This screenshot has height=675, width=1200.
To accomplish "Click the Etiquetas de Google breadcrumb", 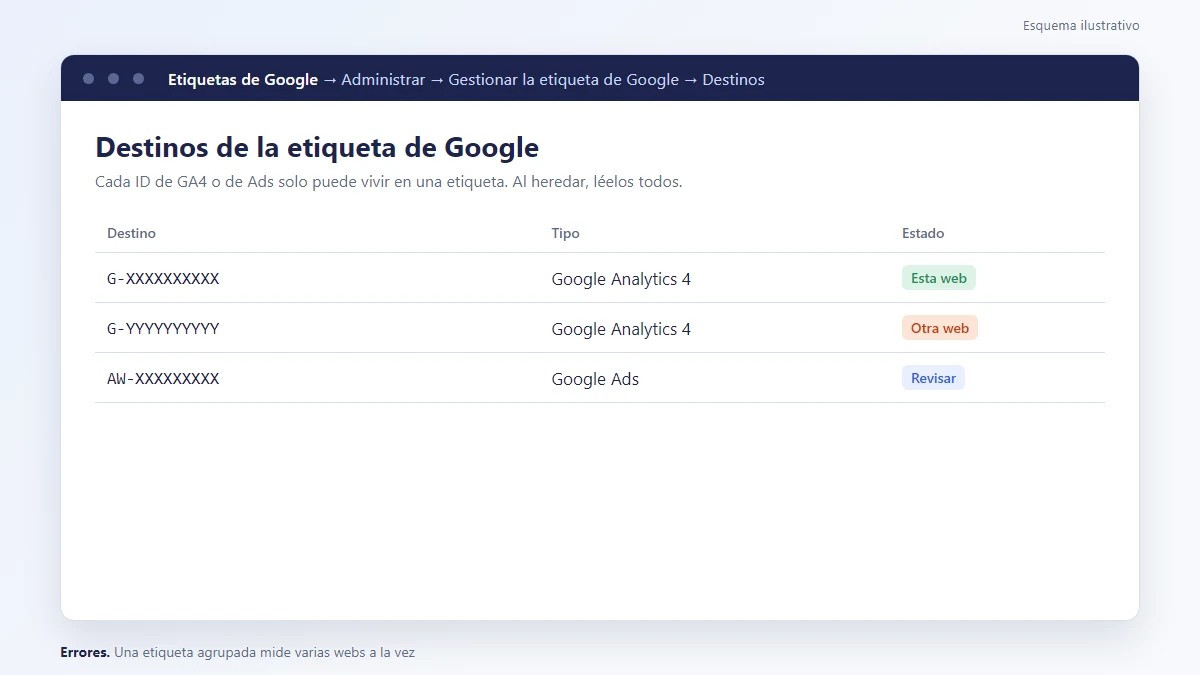I will (243, 79).
